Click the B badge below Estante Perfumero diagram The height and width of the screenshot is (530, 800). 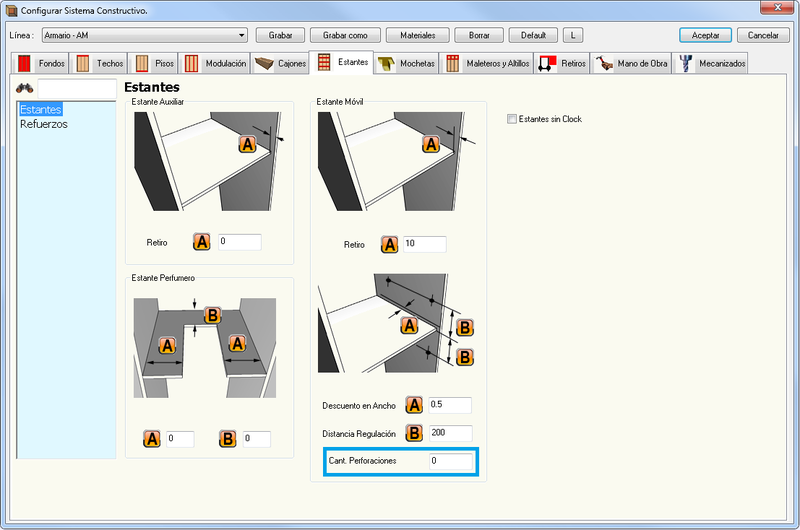point(228,439)
